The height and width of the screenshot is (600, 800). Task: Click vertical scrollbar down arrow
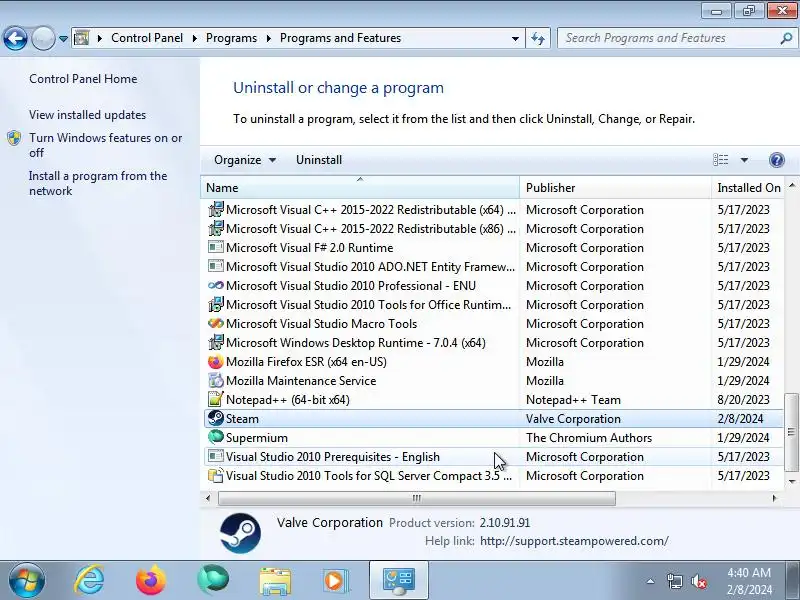(x=791, y=481)
